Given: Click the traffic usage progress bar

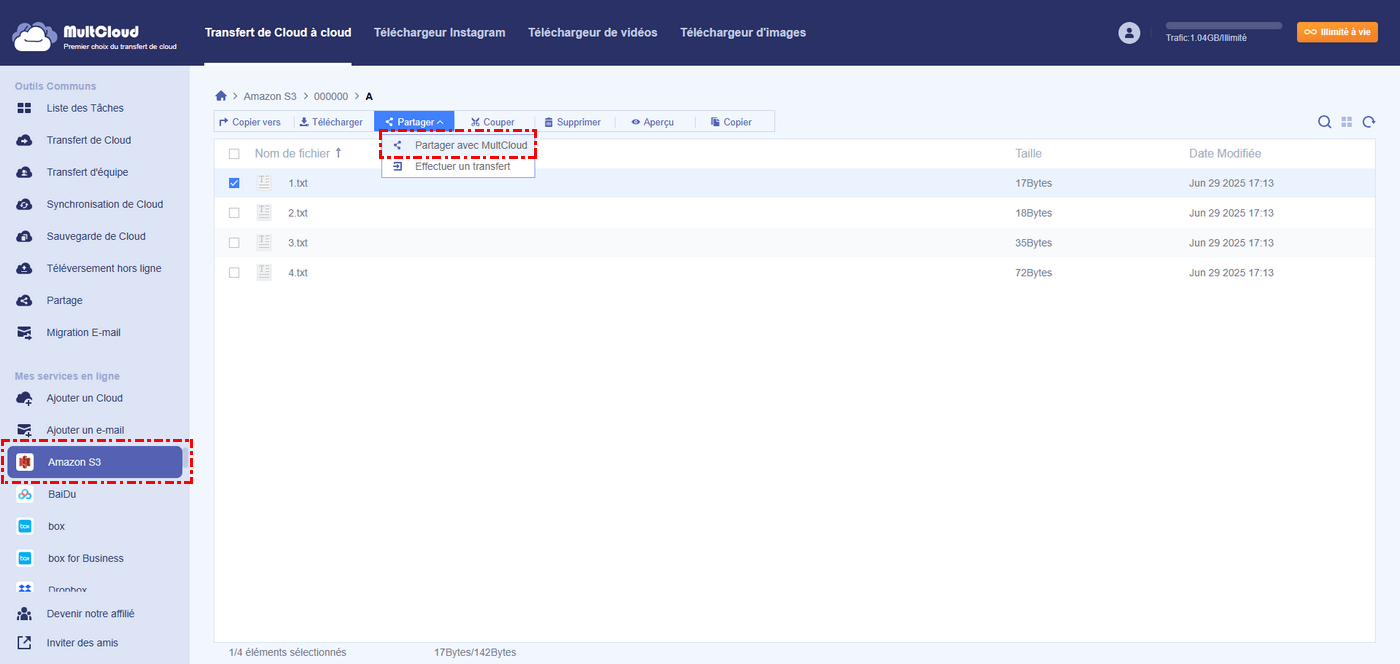Looking at the screenshot, I should pyautogui.click(x=1223, y=26).
